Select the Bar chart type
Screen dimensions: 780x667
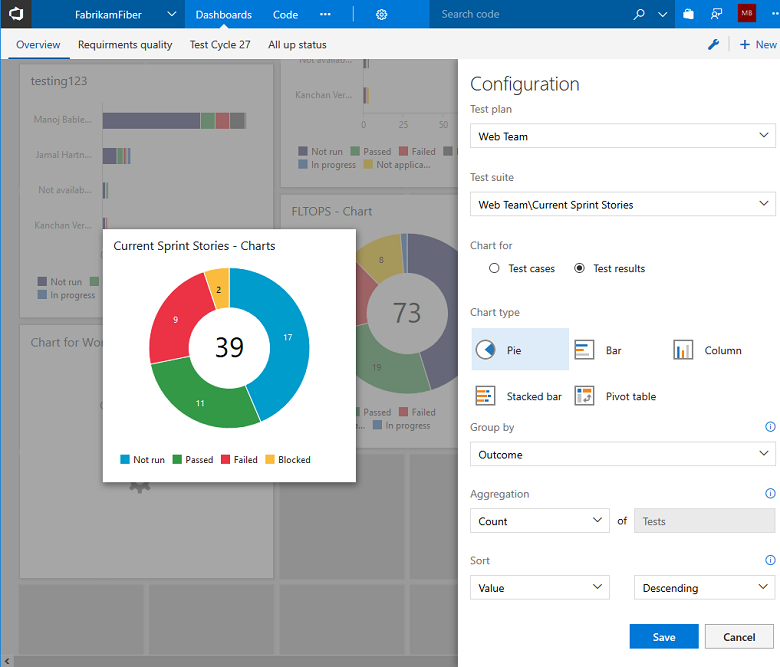pos(598,350)
